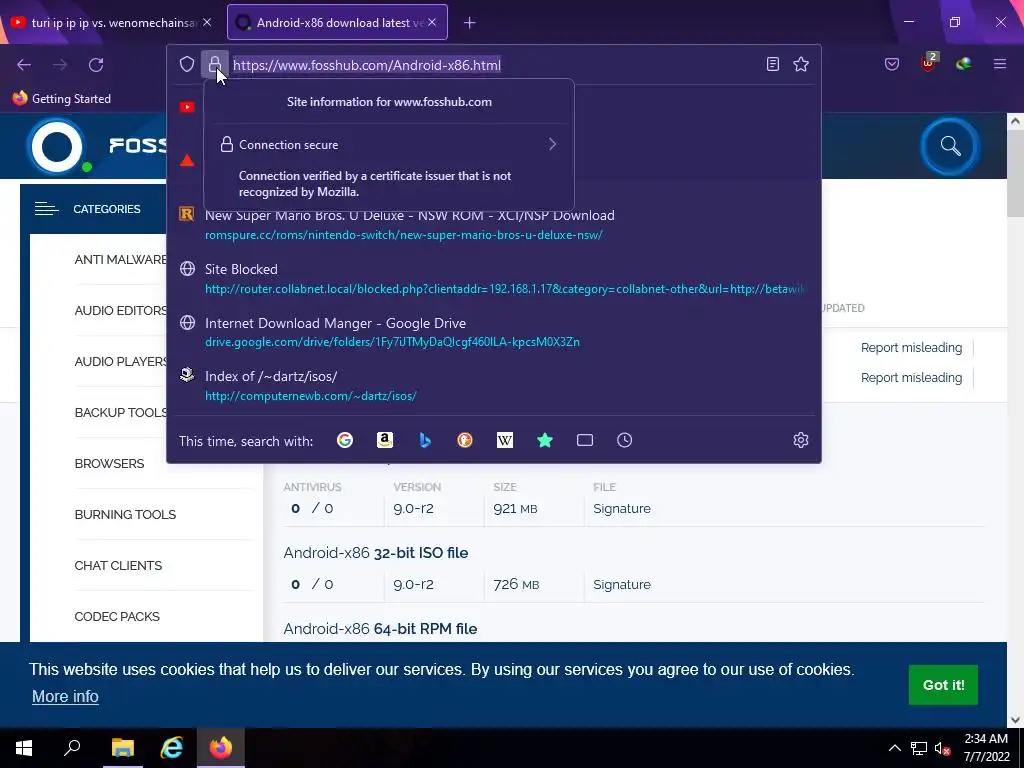Open the Windows Start menu
The image size is (1024, 768).
[24, 748]
